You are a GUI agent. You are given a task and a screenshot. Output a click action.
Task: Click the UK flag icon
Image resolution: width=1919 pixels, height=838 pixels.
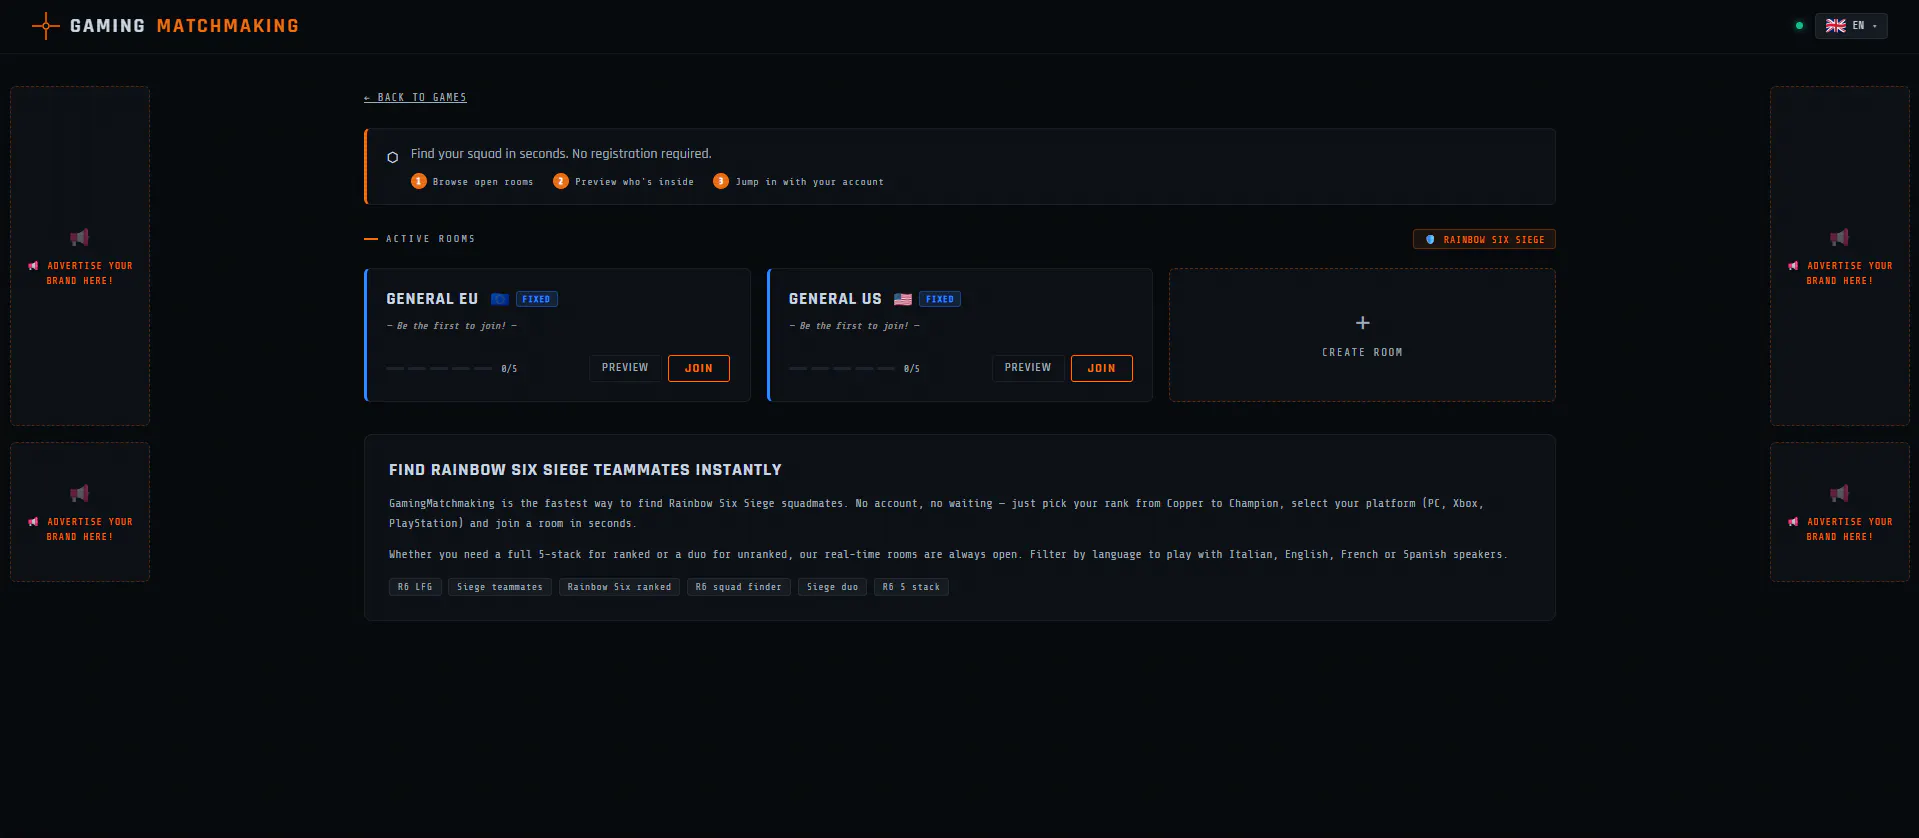[x=1836, y=26]
